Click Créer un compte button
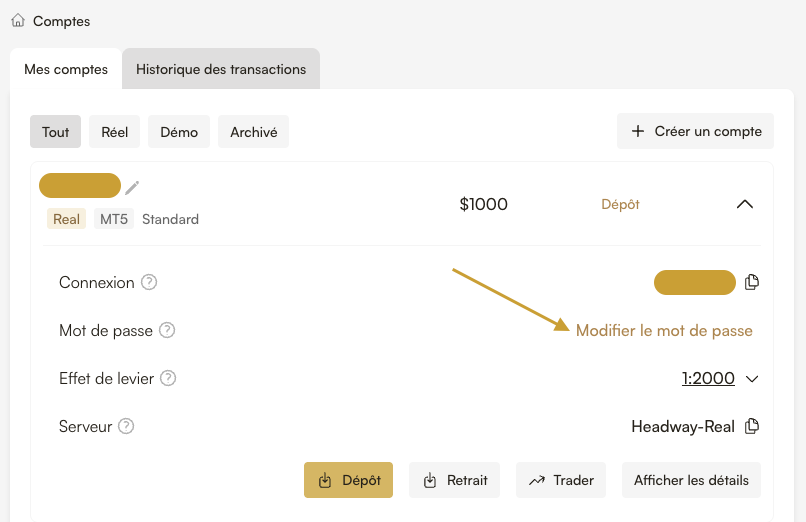This screenshot has width=806, height=522. [x=695, y=131]
